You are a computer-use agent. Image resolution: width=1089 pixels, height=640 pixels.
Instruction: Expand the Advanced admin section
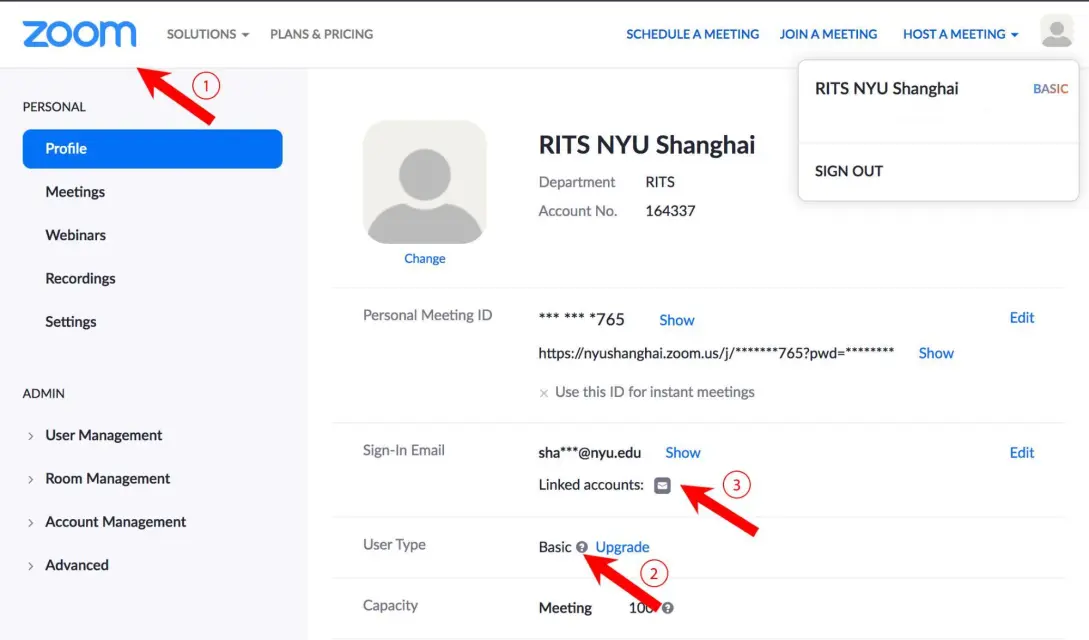point(77,565)
